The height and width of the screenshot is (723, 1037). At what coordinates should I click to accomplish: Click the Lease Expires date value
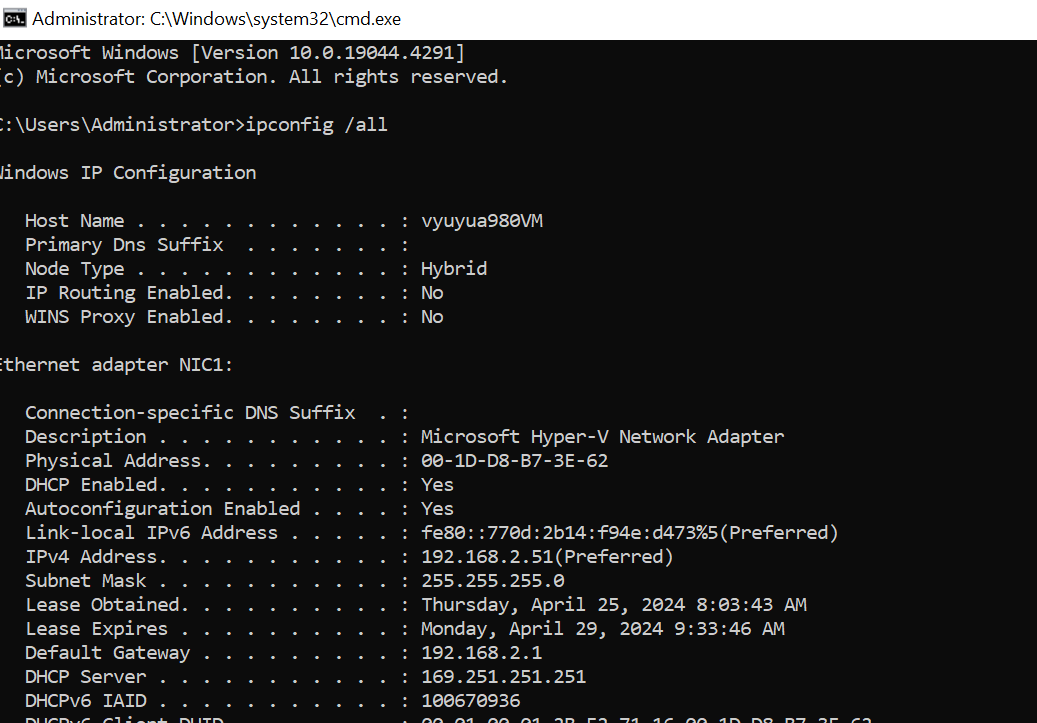point(602,628)
